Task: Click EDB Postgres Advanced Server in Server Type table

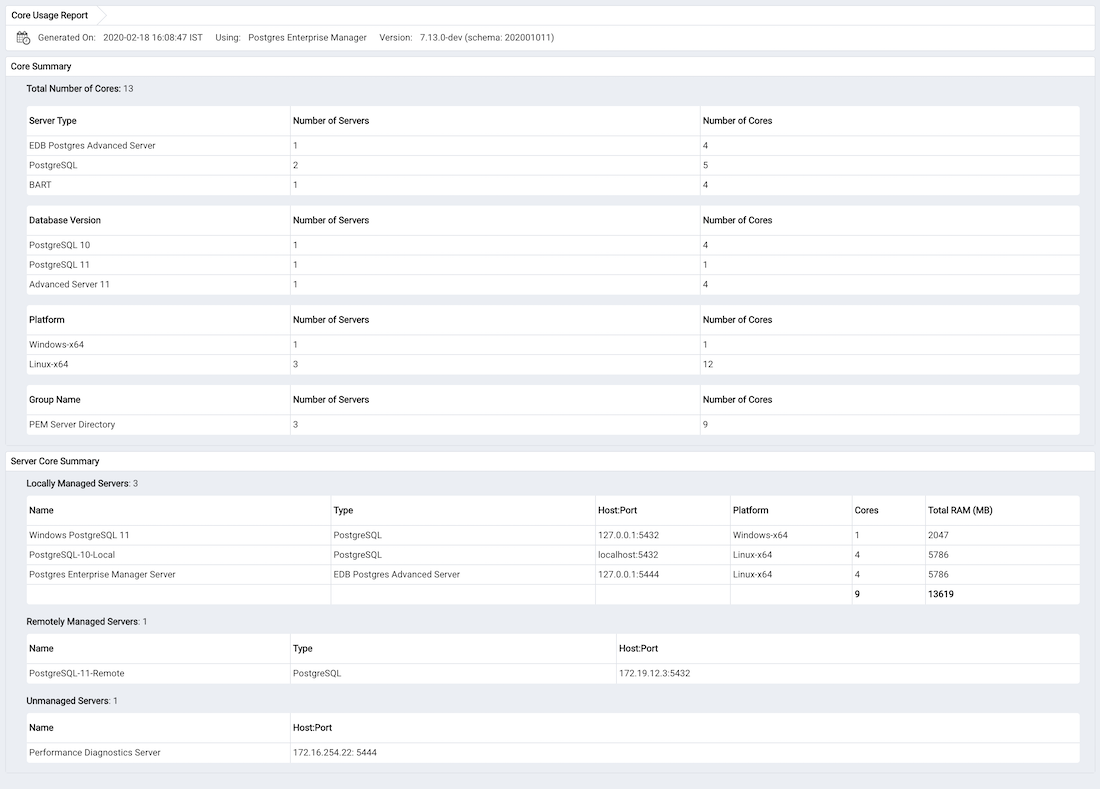Action: (92, 146)
